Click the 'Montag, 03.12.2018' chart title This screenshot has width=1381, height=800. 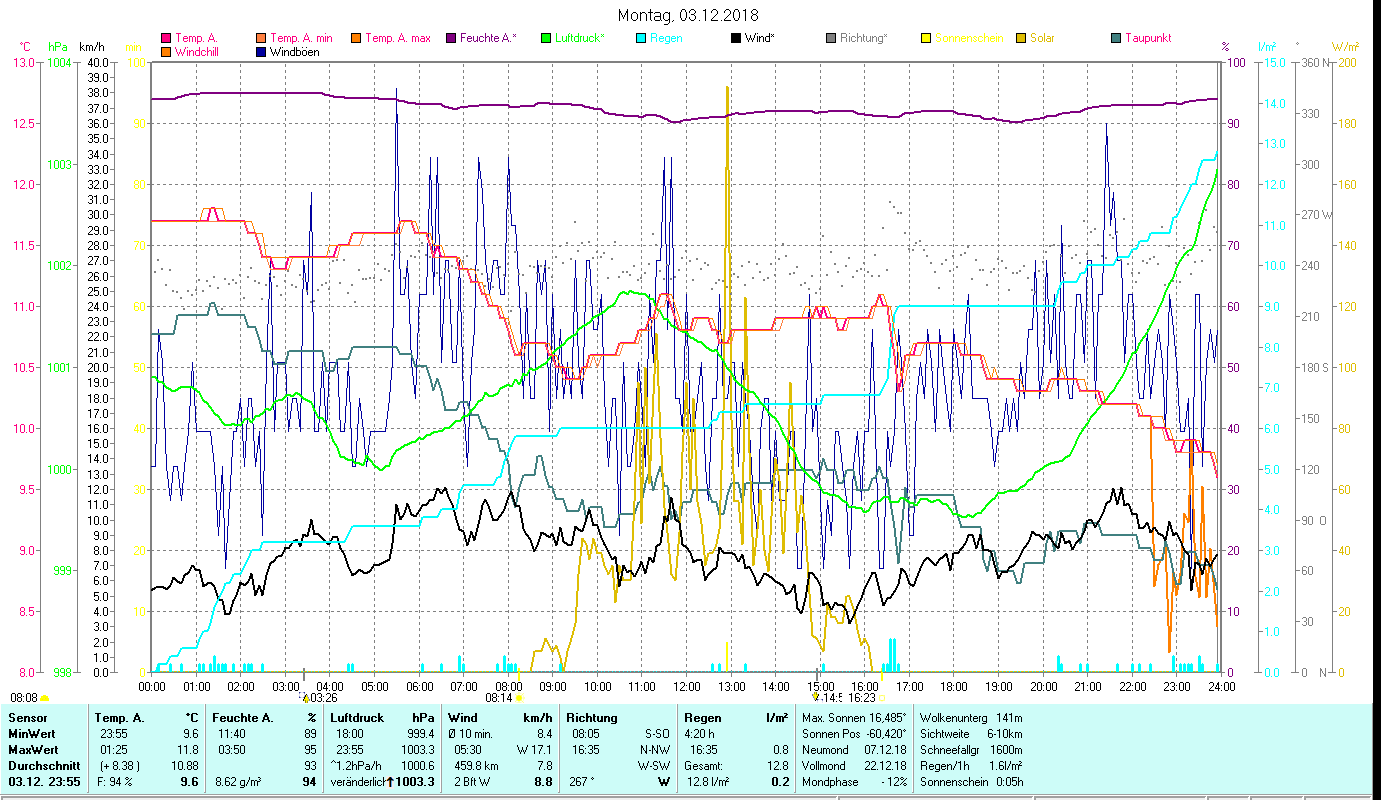click(x=688, y=15)
